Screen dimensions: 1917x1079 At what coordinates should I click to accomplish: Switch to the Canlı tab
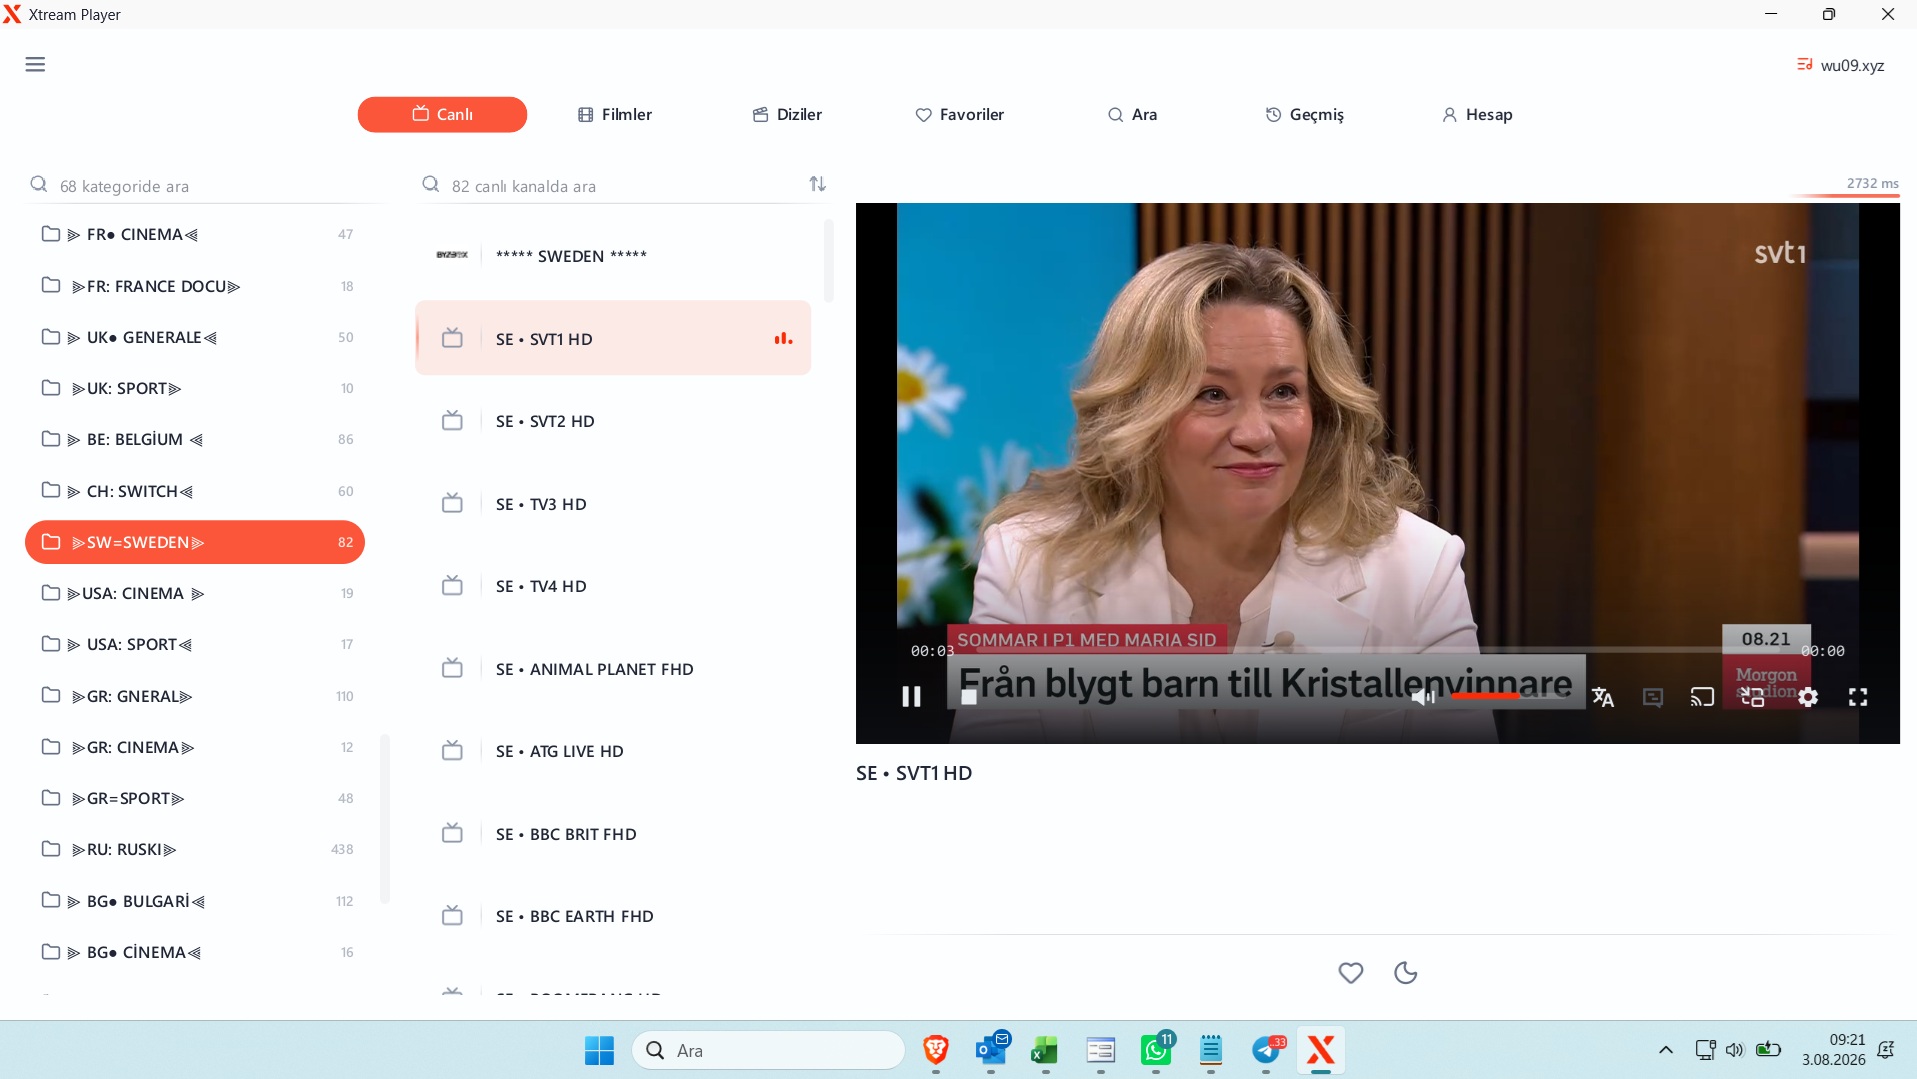[442, 114]
